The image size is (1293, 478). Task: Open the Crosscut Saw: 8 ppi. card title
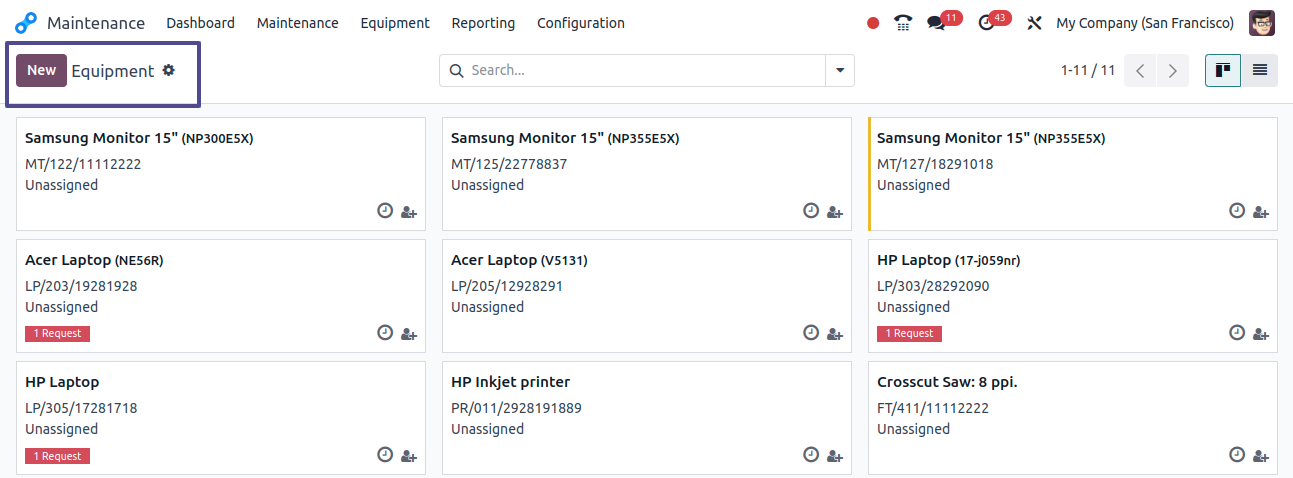[x=947, y=382]
